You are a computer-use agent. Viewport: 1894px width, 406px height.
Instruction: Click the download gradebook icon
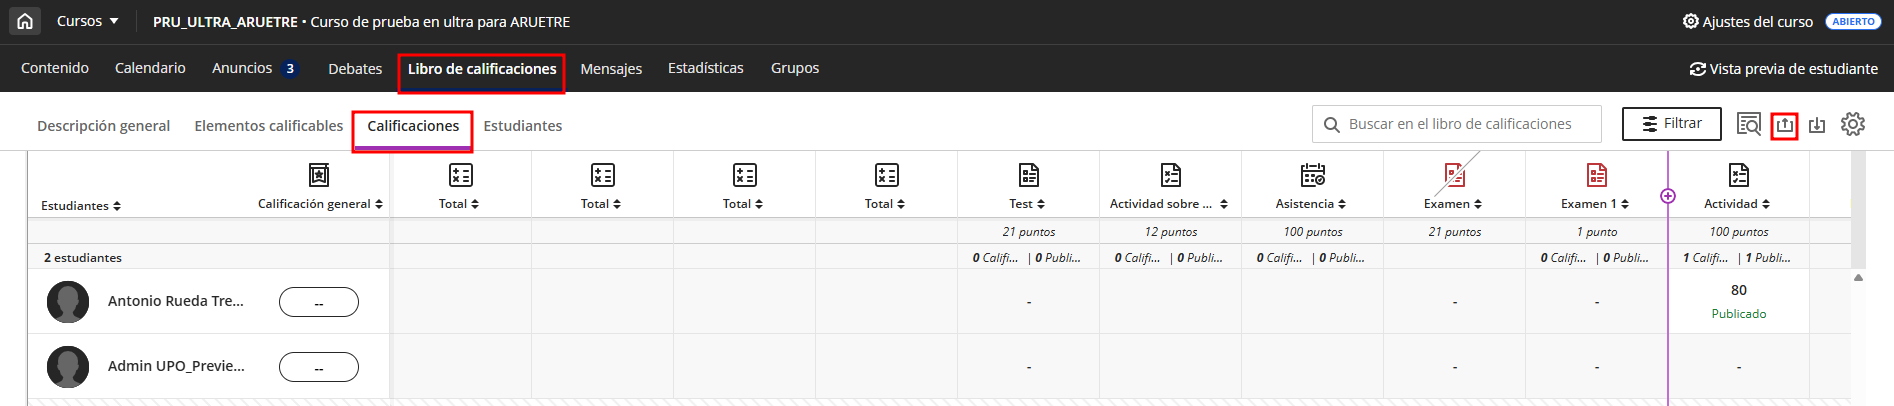point(1817,125)
